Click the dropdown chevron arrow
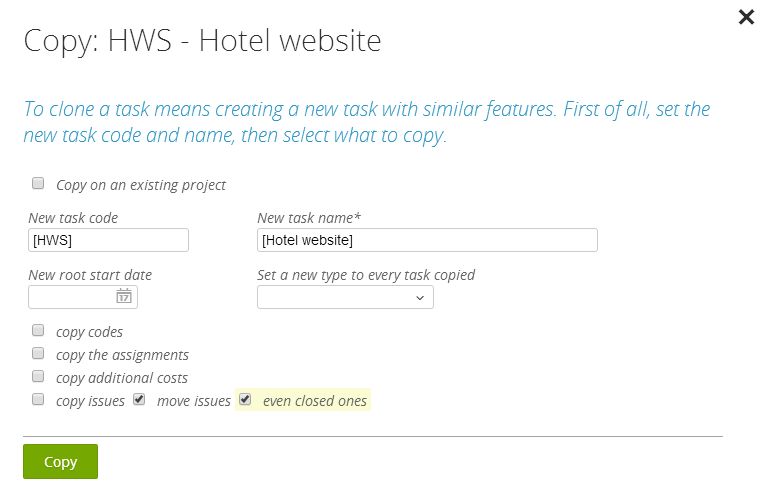Image resolution: width=763 pixels, height=499 pixels. [x=420, y=298]
